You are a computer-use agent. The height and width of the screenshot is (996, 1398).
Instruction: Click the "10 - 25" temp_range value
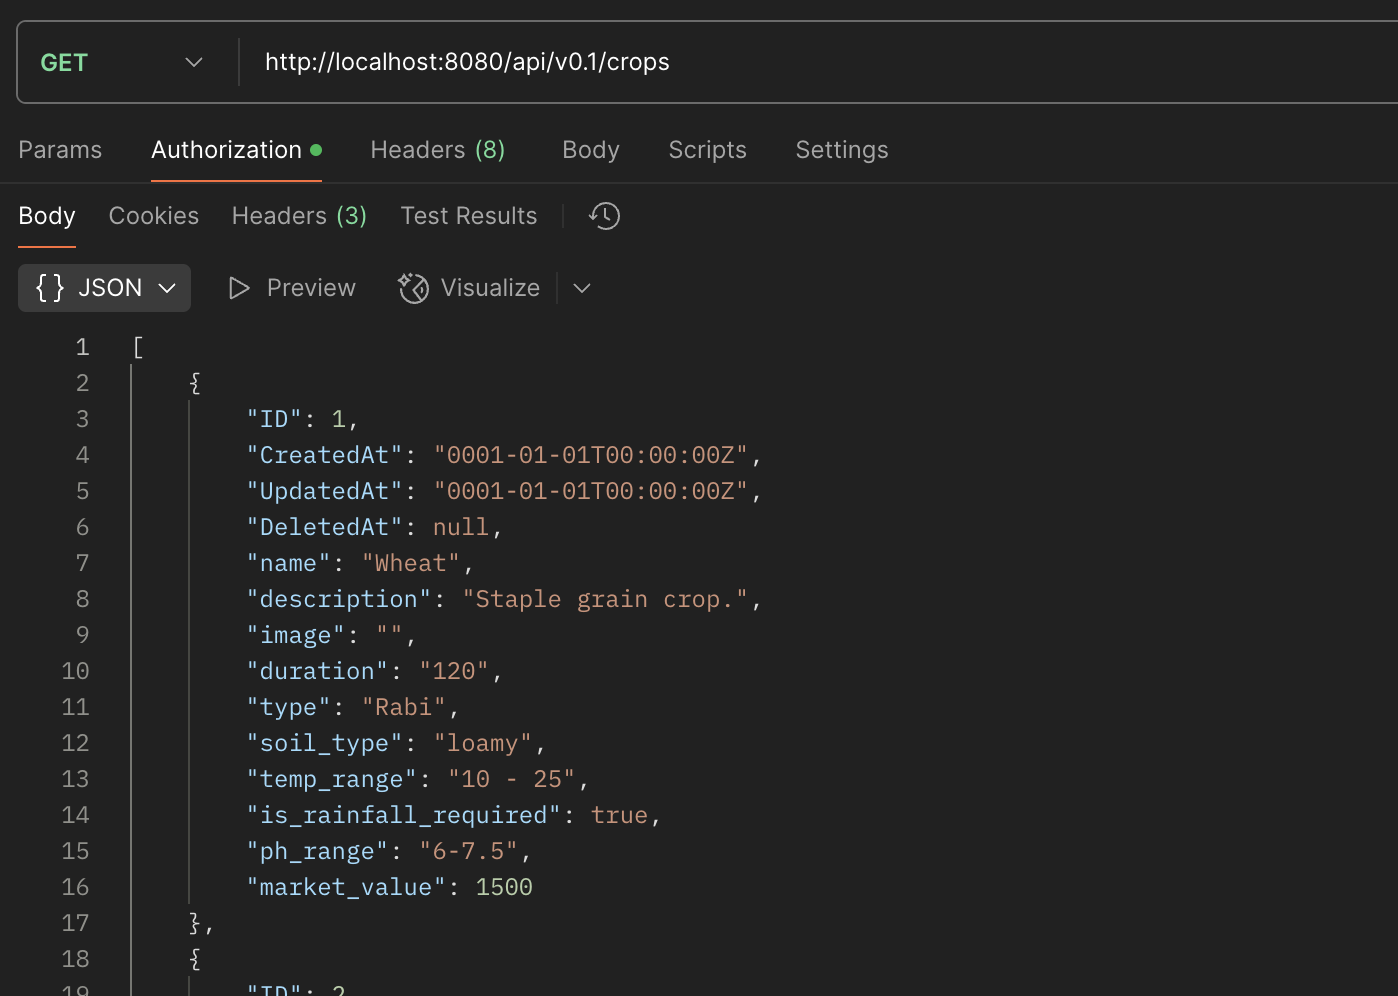tap(512, 779)
